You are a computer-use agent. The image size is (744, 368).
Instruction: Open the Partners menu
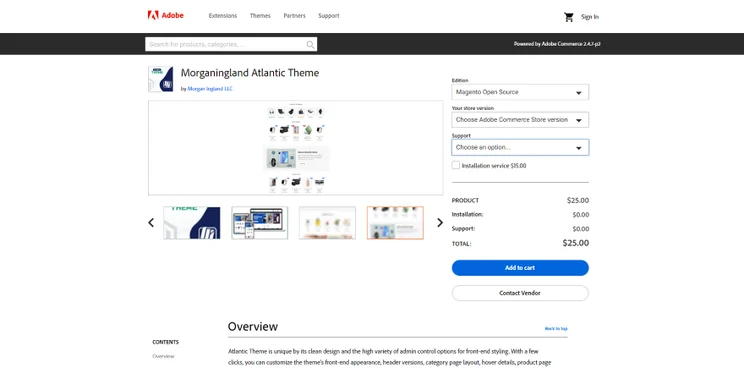coord(295,16)
